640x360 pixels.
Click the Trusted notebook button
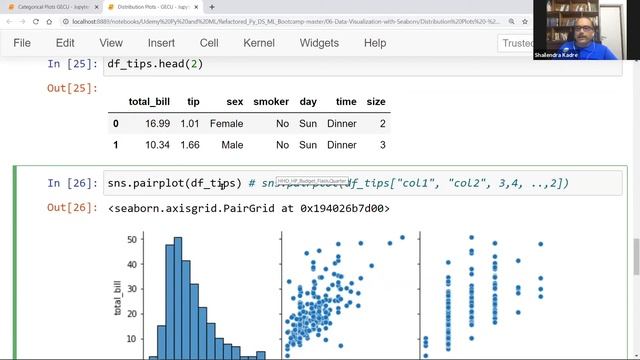pyautogui.click(x=516, y=43)
